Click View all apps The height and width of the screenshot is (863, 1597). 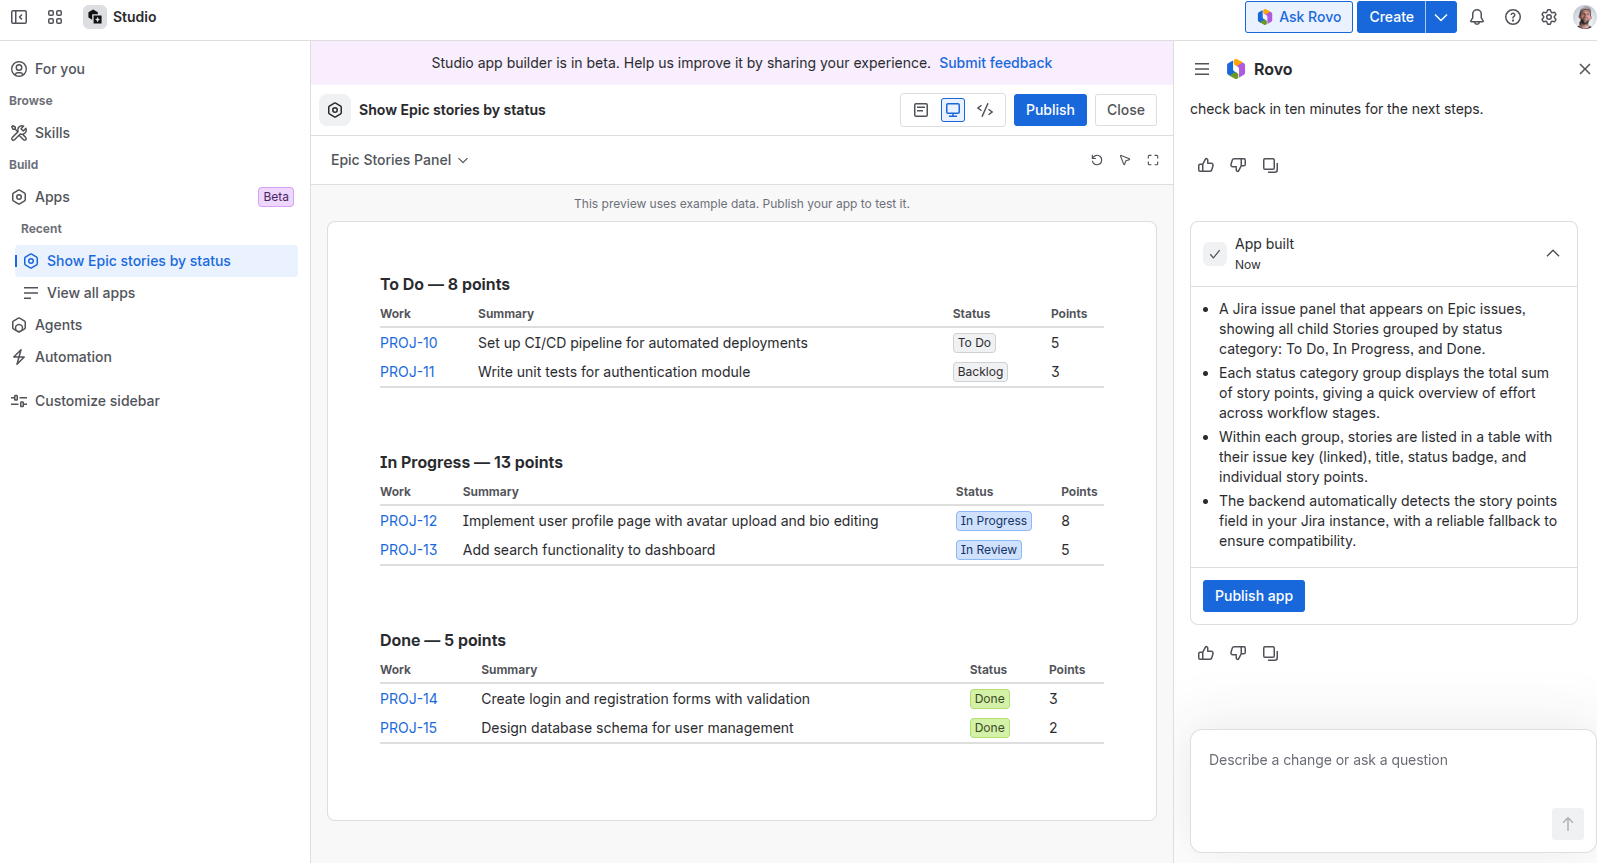(156, 293)
